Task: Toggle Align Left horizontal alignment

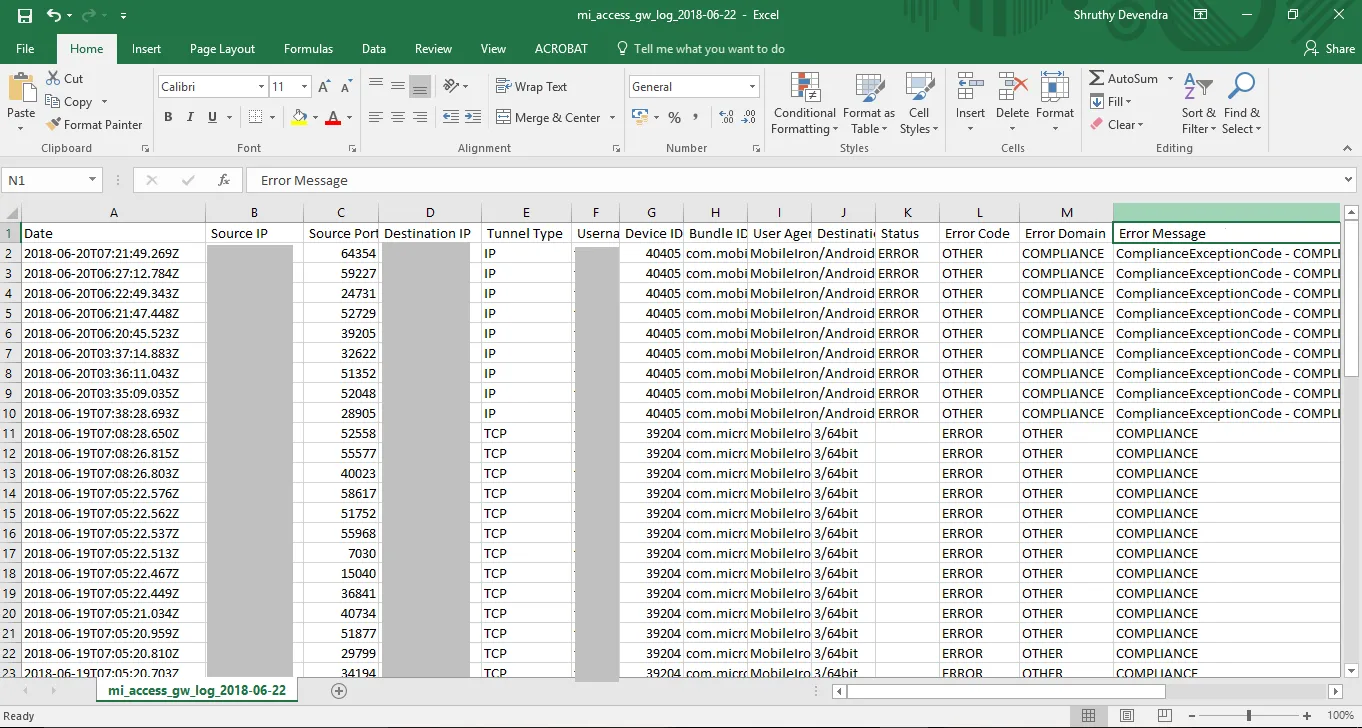Action: click(375, 117)
